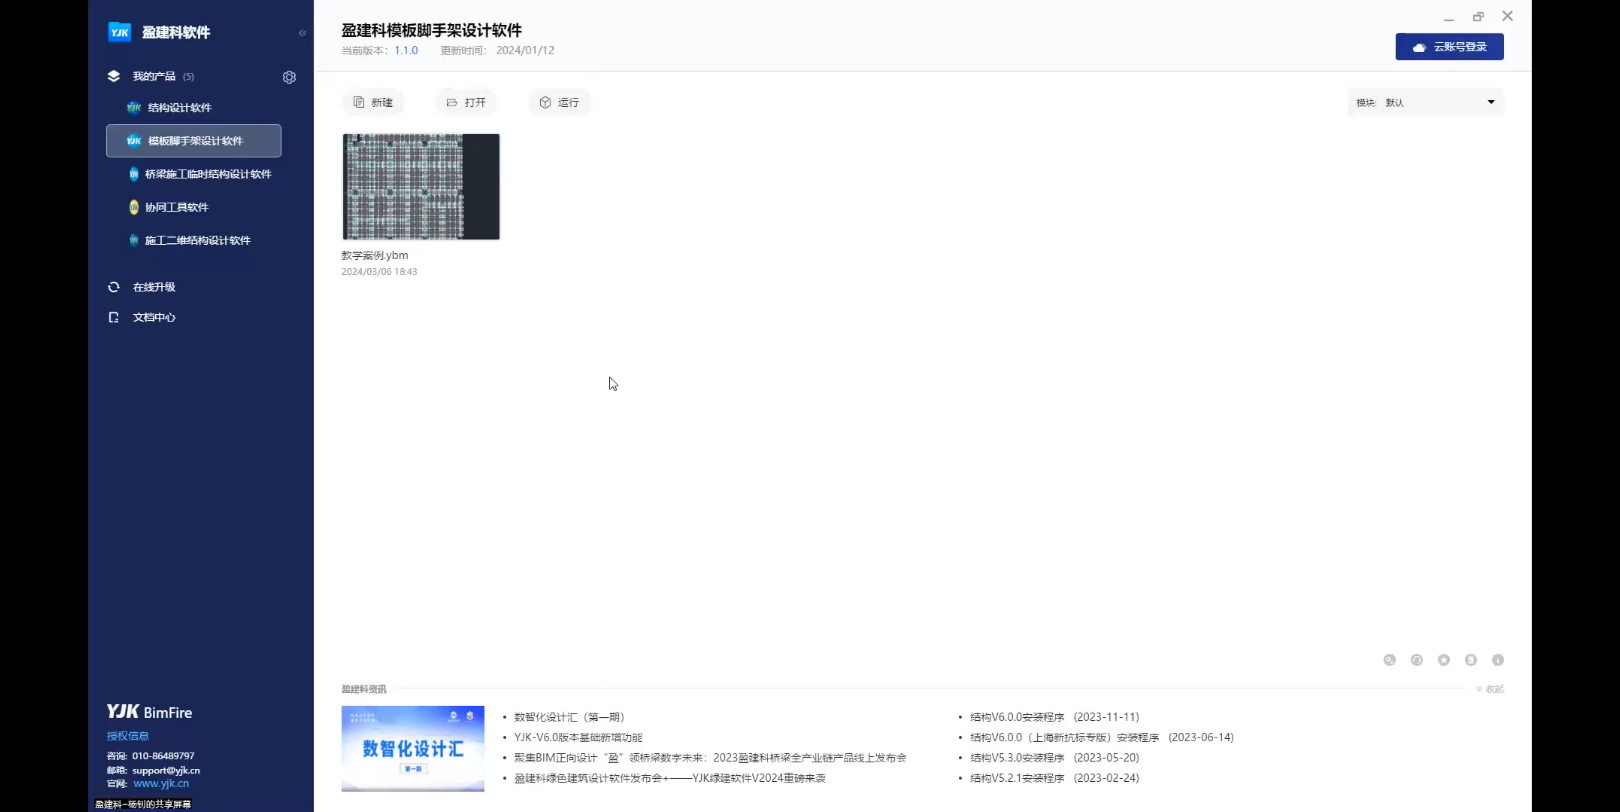Viewport: 1620px width, 812px height.
Task: Click the 文档中心 document icon
Action: pos(114,317)
